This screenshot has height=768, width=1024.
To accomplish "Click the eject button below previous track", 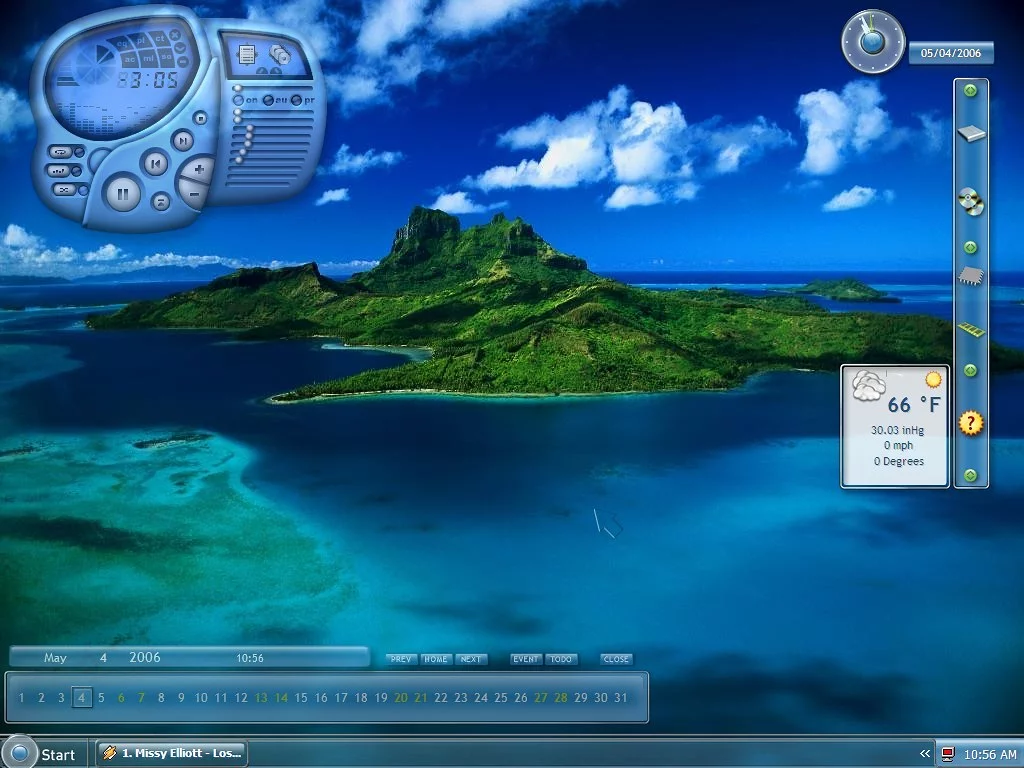I will click(160, 201).
